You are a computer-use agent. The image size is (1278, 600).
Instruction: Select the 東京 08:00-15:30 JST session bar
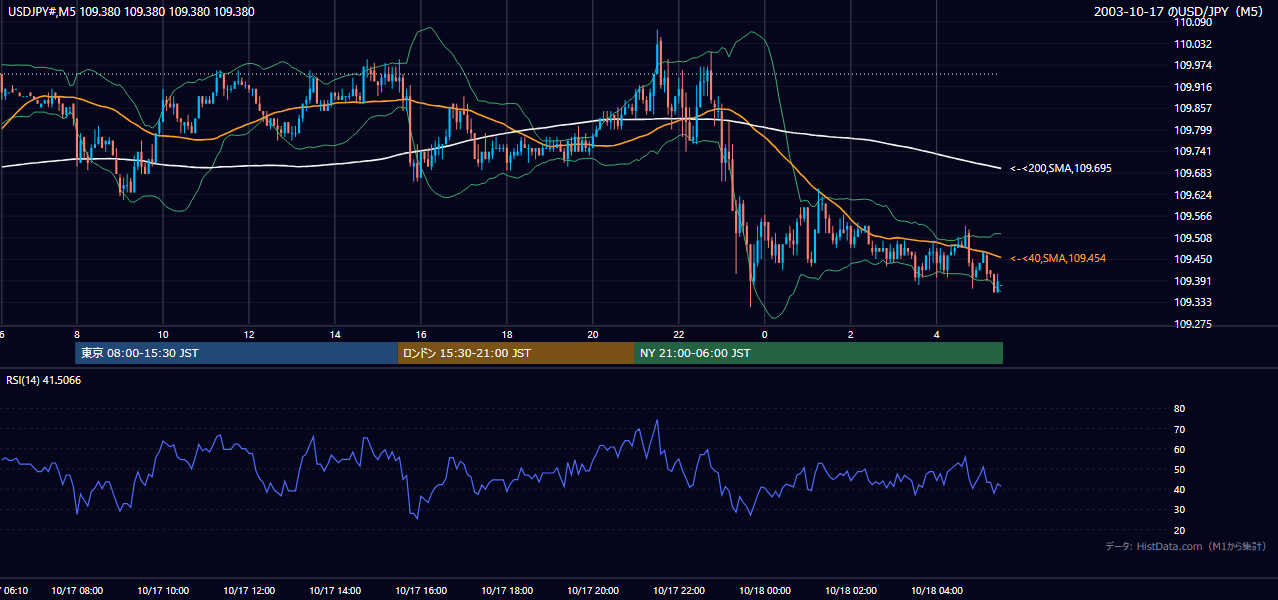point(236,353)
